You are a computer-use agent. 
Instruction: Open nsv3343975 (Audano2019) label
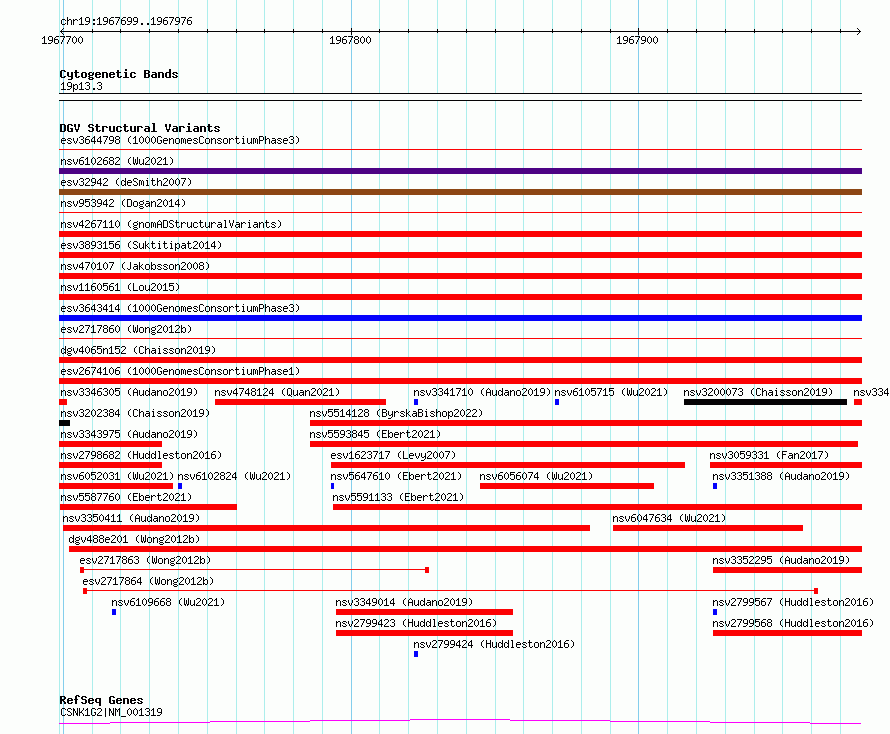(x=129, y=434)
